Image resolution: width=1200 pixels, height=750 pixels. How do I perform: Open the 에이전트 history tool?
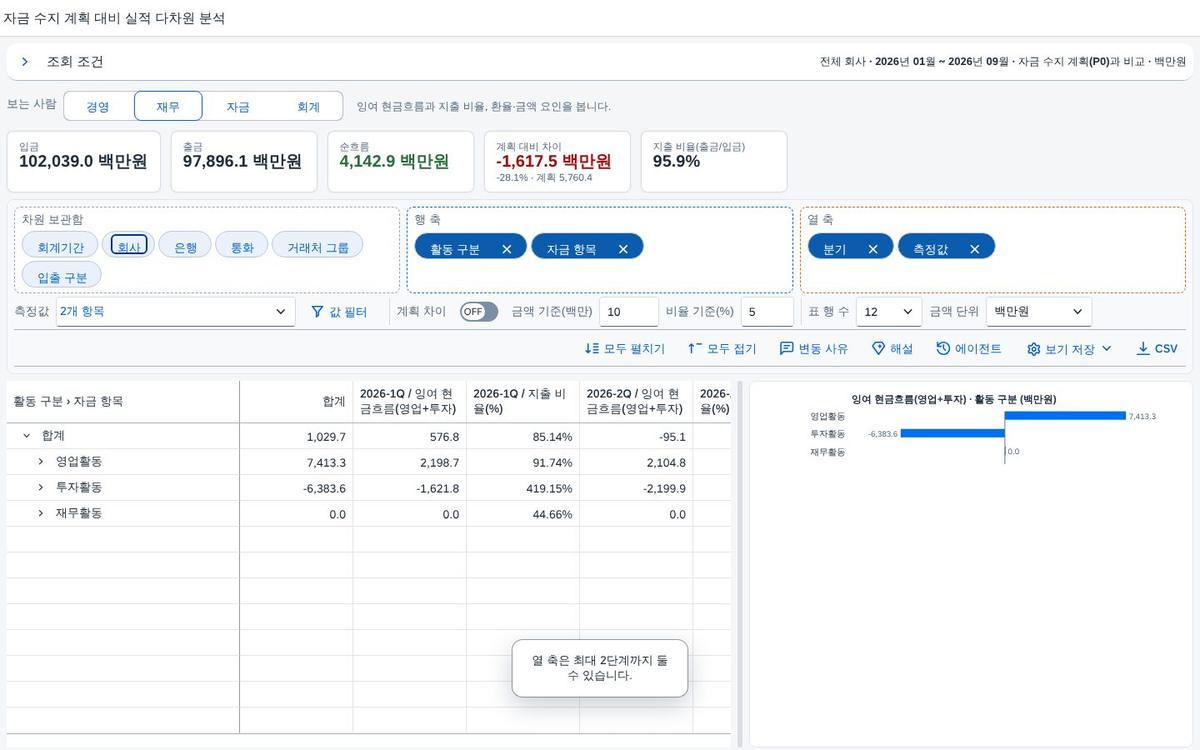[969, 349]
